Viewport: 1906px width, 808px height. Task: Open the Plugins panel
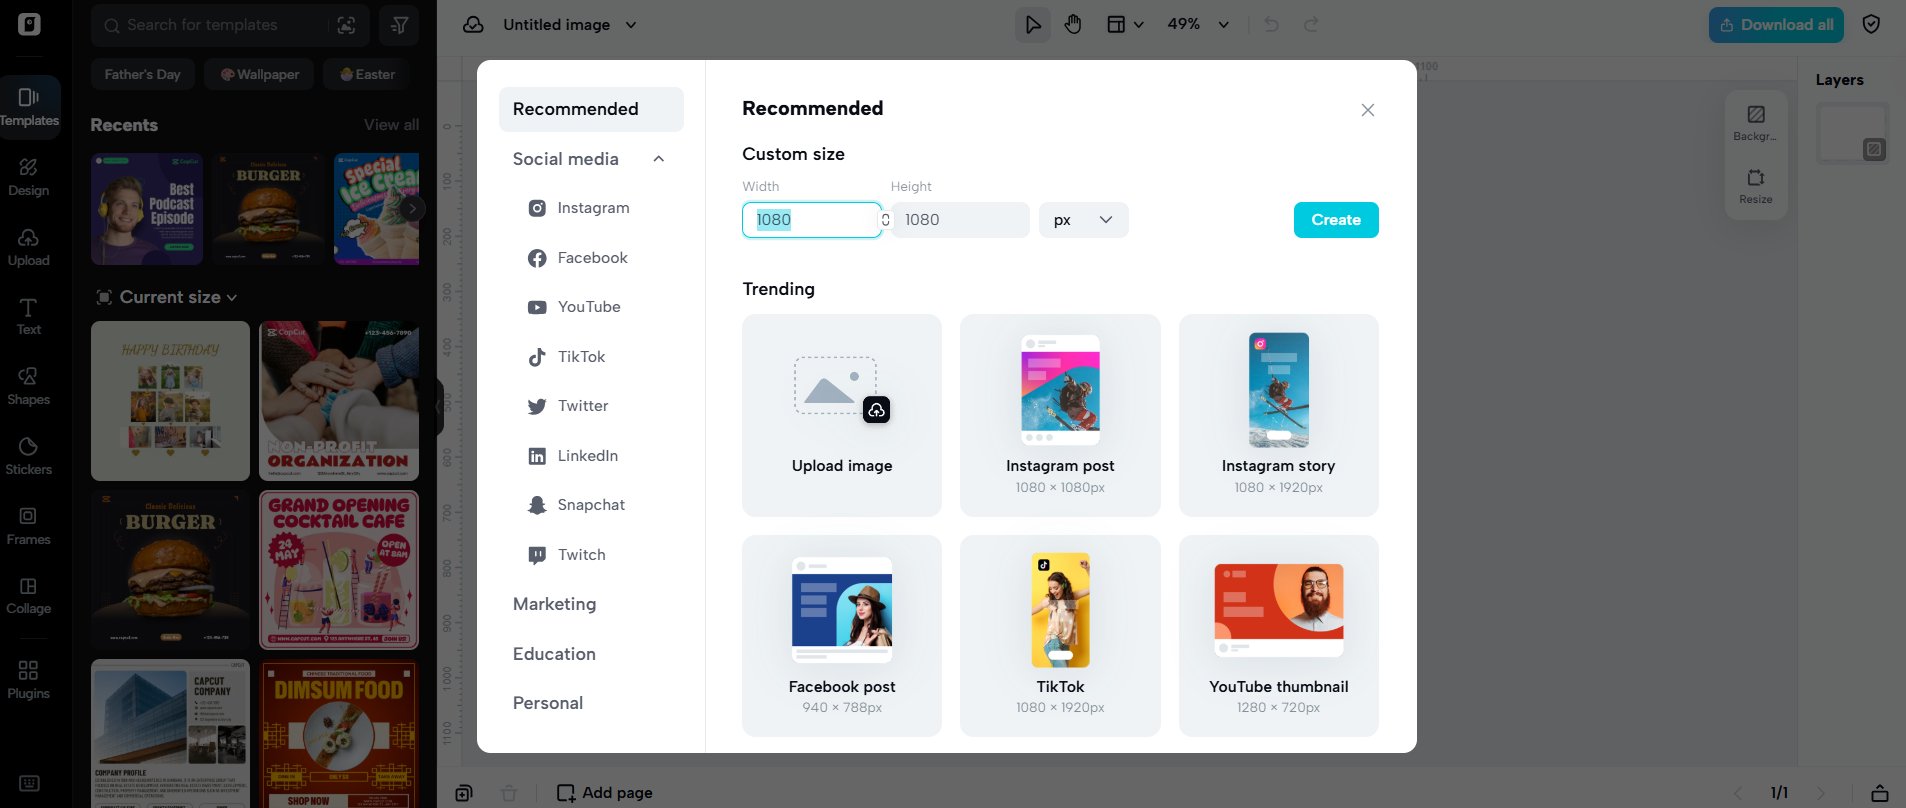click(x=28, y=679)
